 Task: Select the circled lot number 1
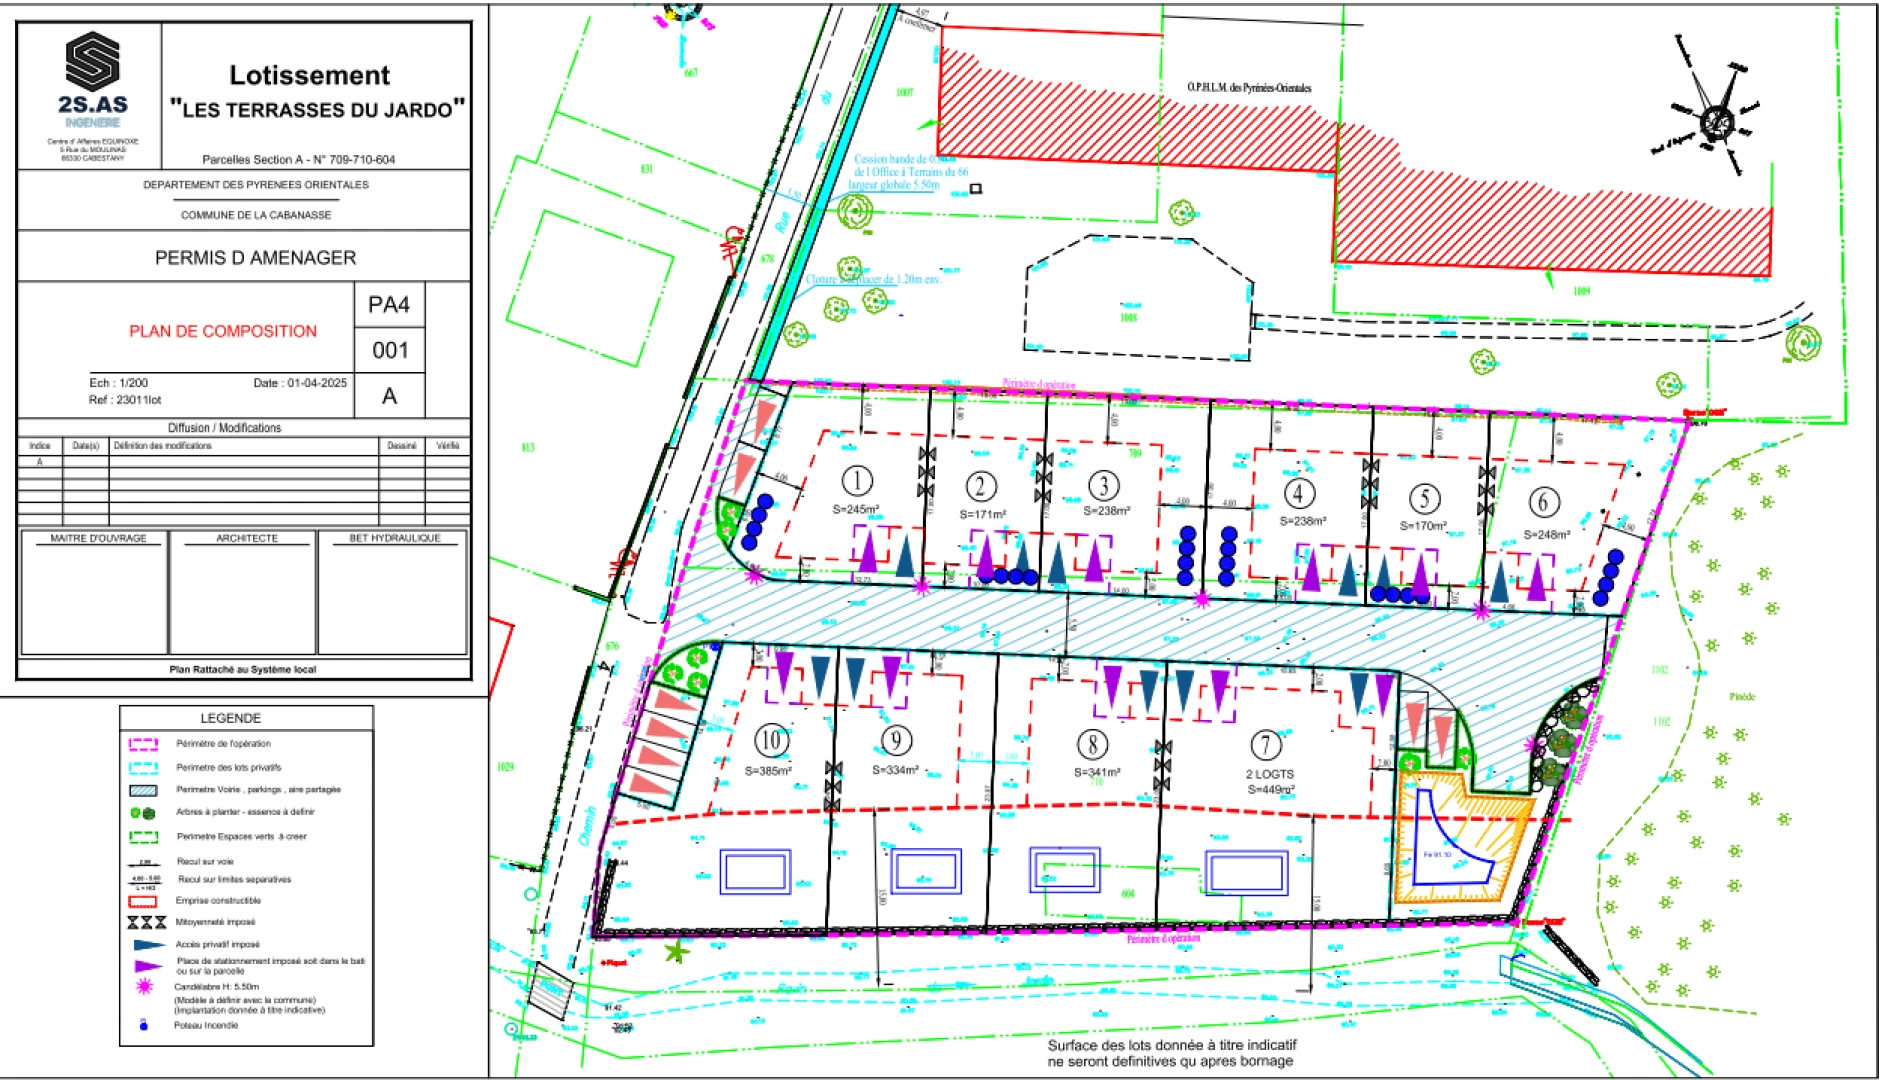pyautogui.click(x=856, y=481)
